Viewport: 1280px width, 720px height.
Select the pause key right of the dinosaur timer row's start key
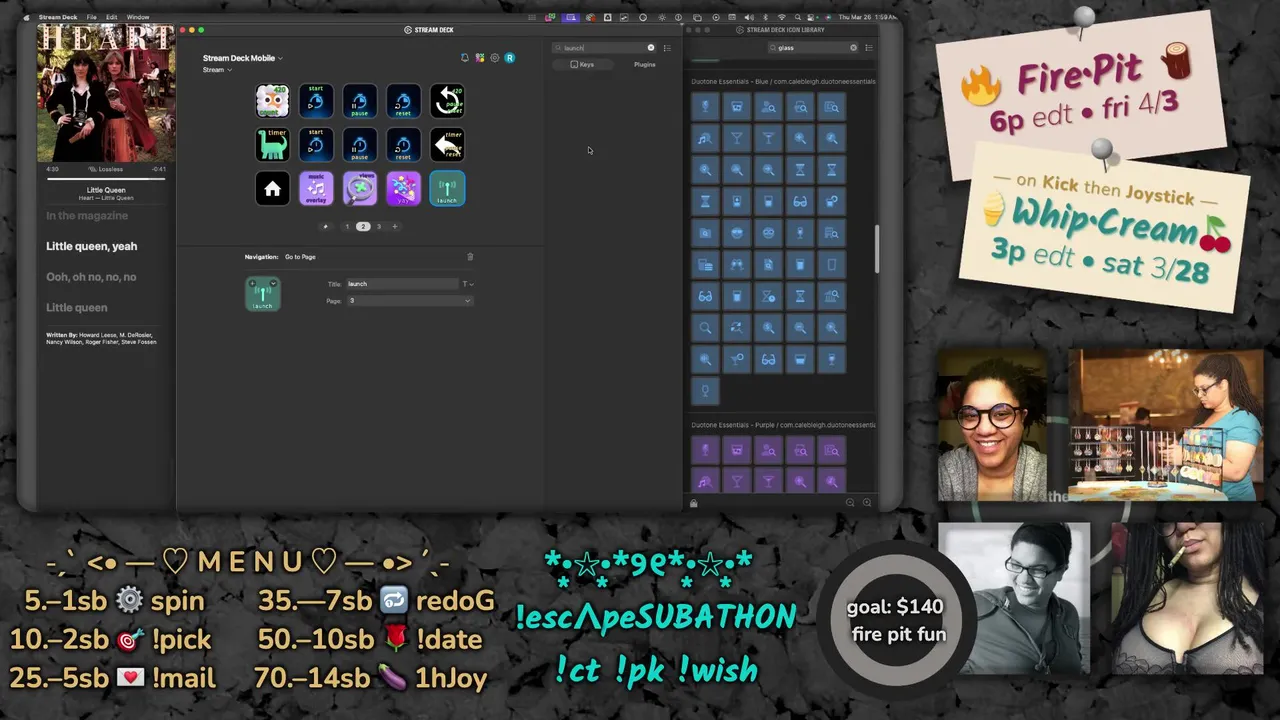tap(360, 145)
